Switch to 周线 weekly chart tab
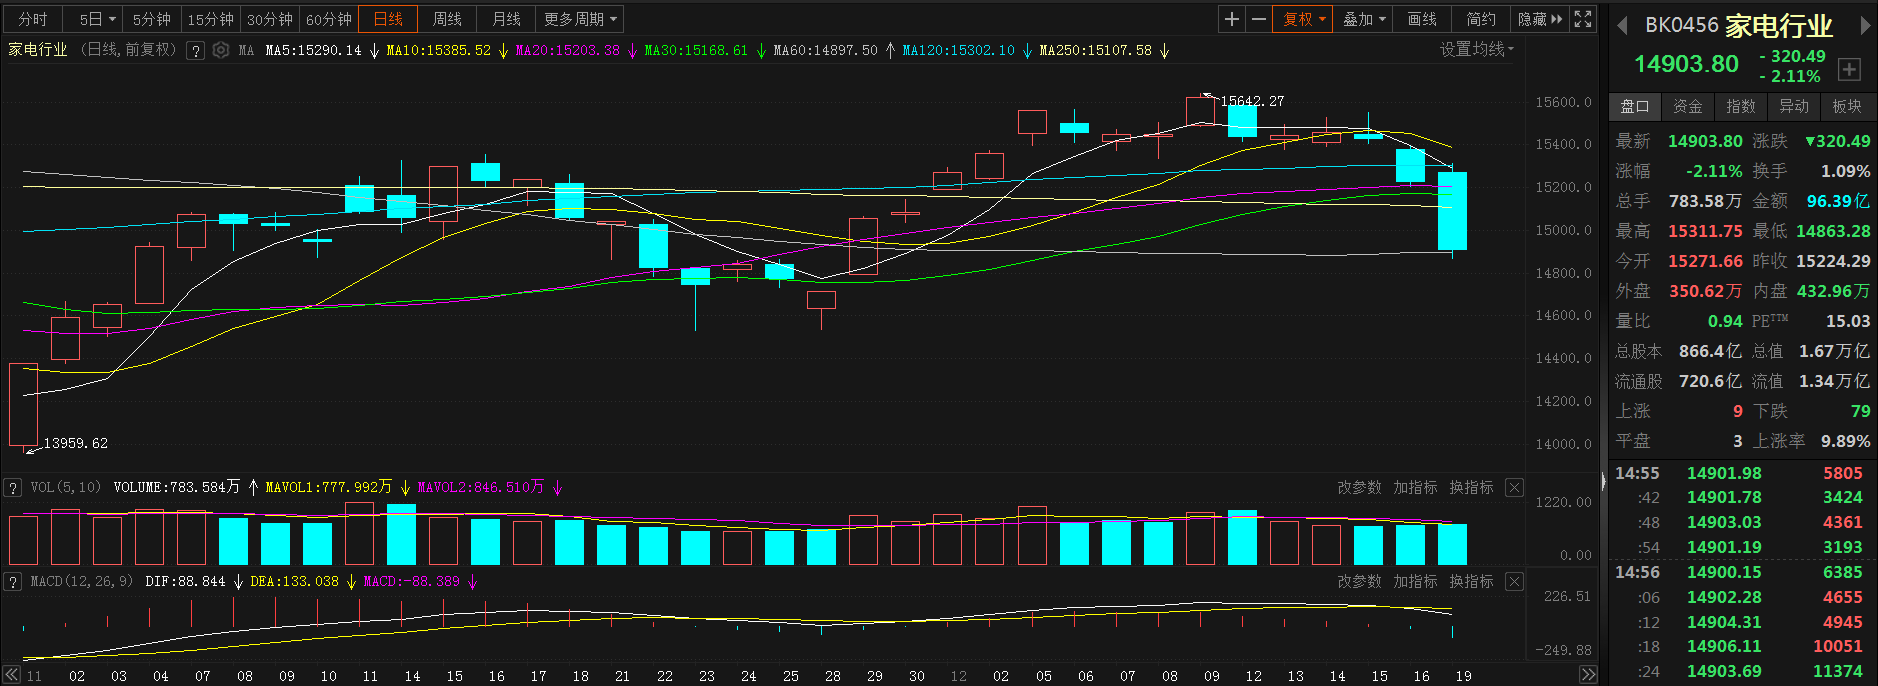This screenshot has width=1878, height=686. pyautogui.click(x=447, y=19)
